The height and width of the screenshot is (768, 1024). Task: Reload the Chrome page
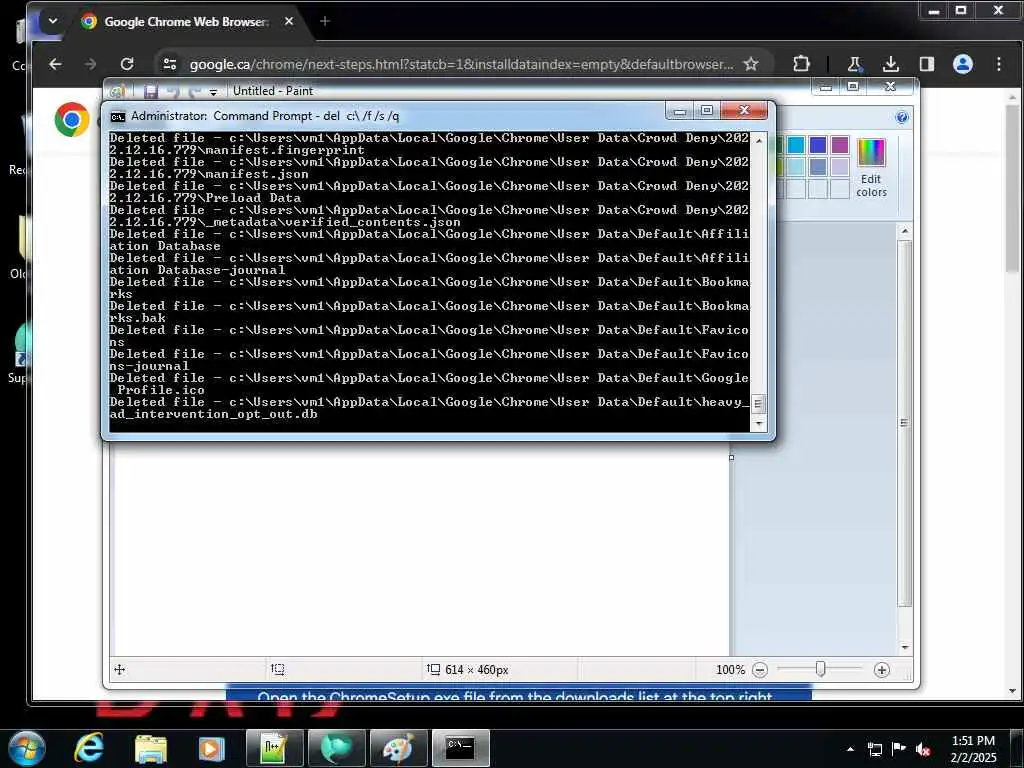tap(127, 64)
